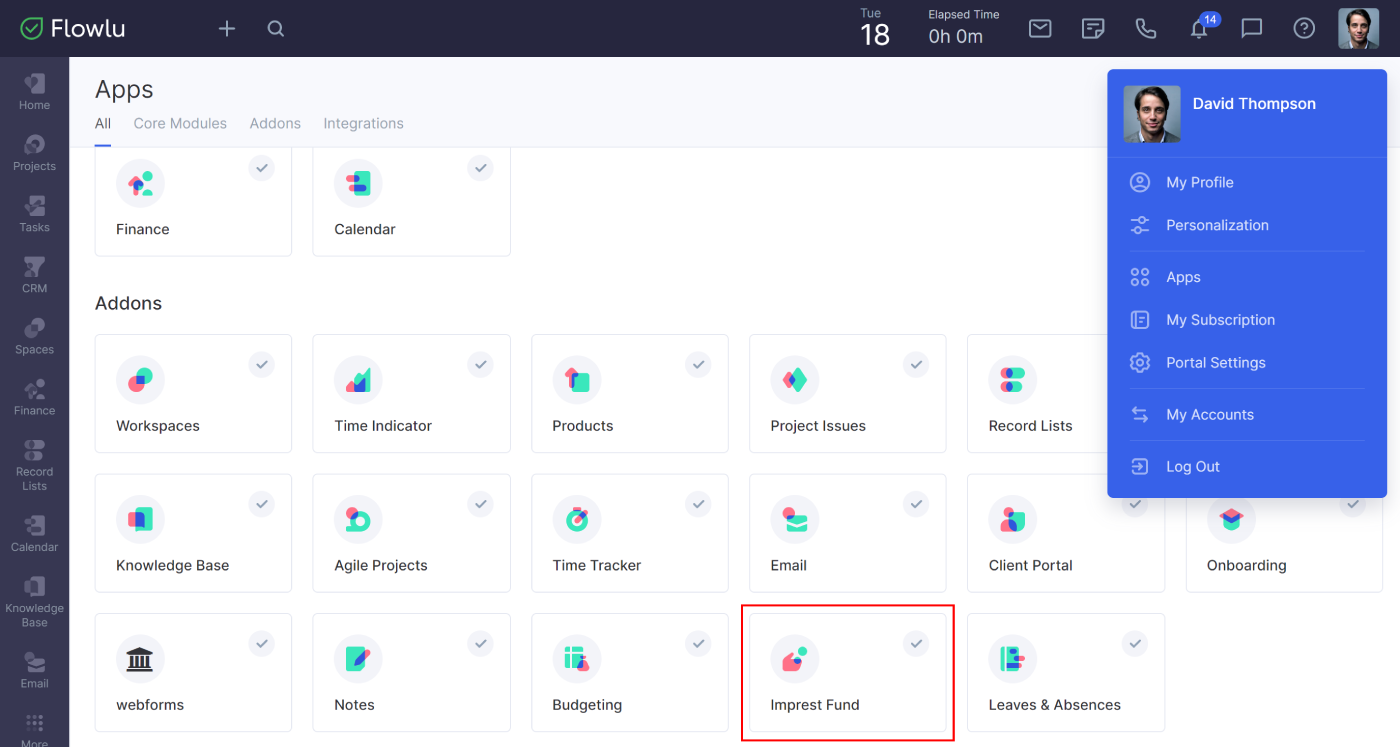The width and height of the screenshot is (1400, 747).
Task: Select Log Out in the user menu
Action: point(1192,467)
